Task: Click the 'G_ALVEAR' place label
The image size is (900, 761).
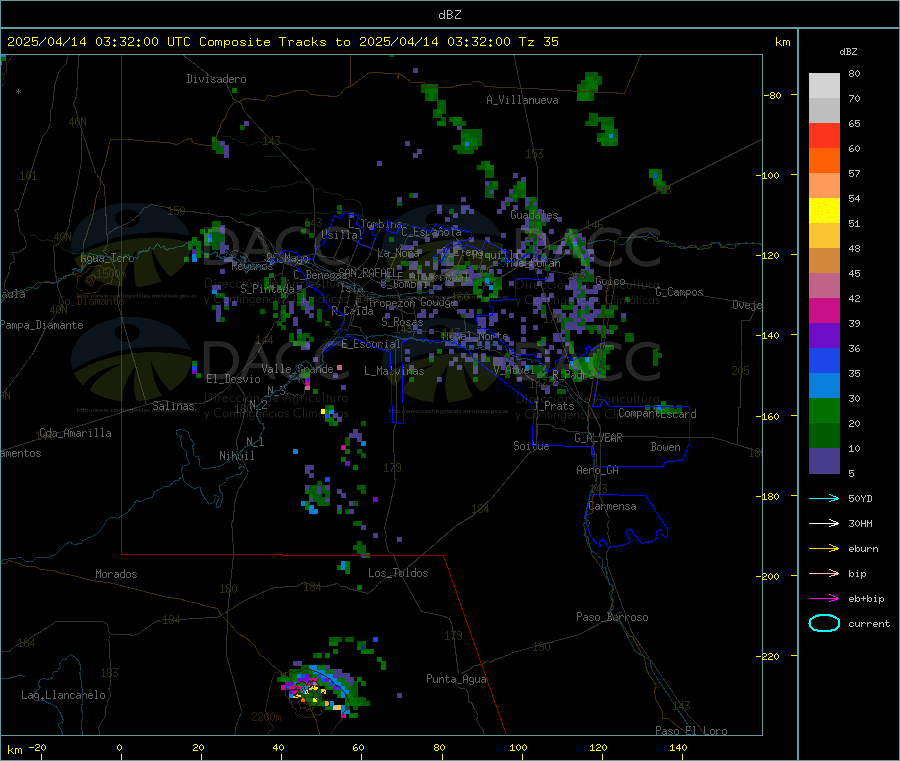Action: 598,438
